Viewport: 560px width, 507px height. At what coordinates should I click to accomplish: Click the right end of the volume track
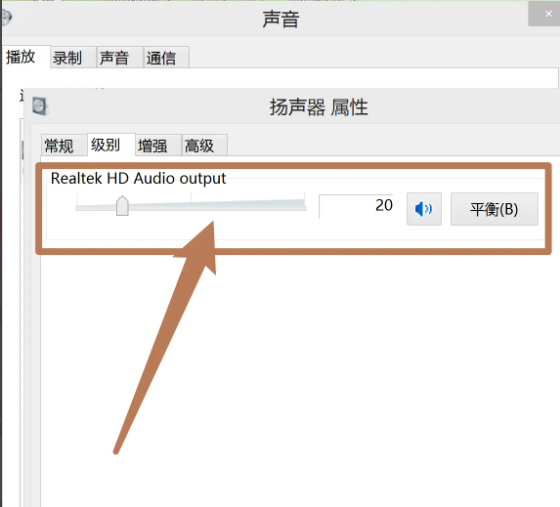(303, 206)
